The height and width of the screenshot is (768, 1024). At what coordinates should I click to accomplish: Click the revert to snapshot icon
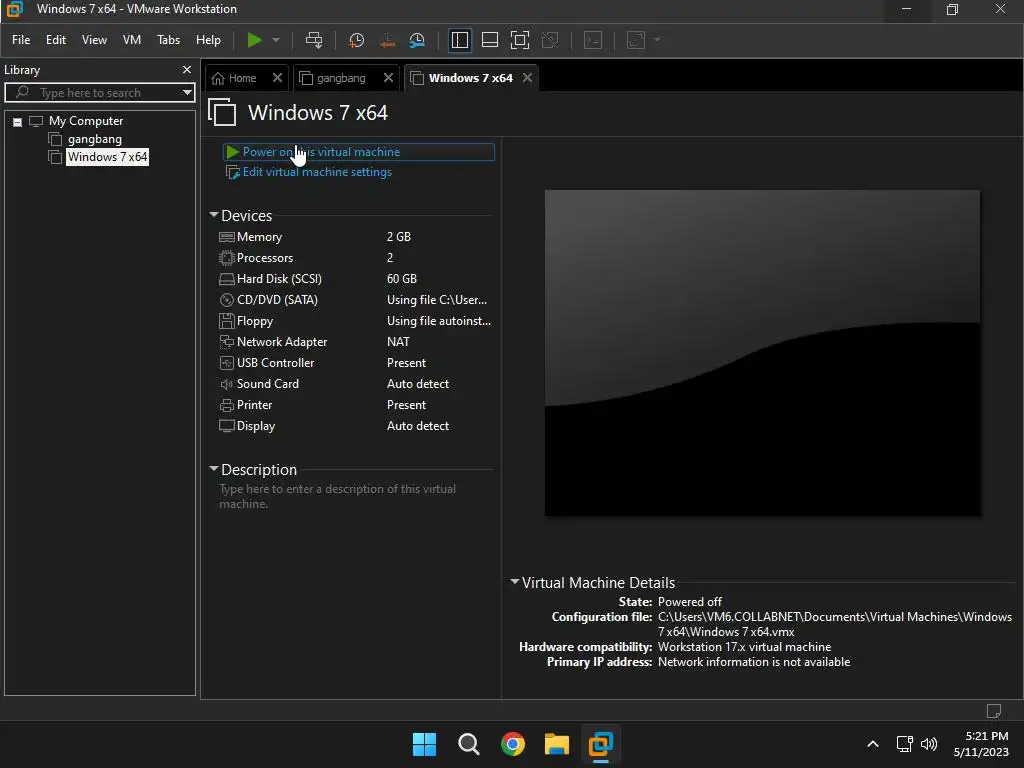click(387, 40)
